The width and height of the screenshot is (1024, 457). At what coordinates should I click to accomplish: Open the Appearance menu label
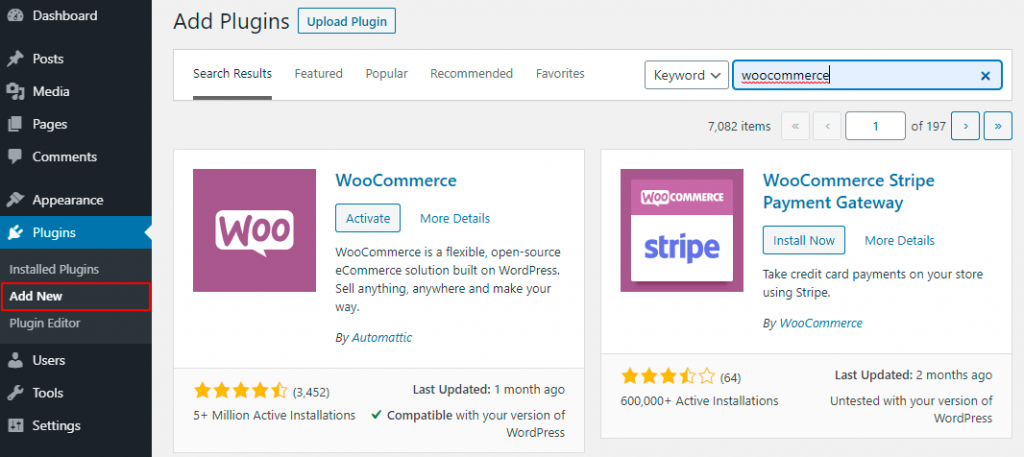tap(68, 200)
